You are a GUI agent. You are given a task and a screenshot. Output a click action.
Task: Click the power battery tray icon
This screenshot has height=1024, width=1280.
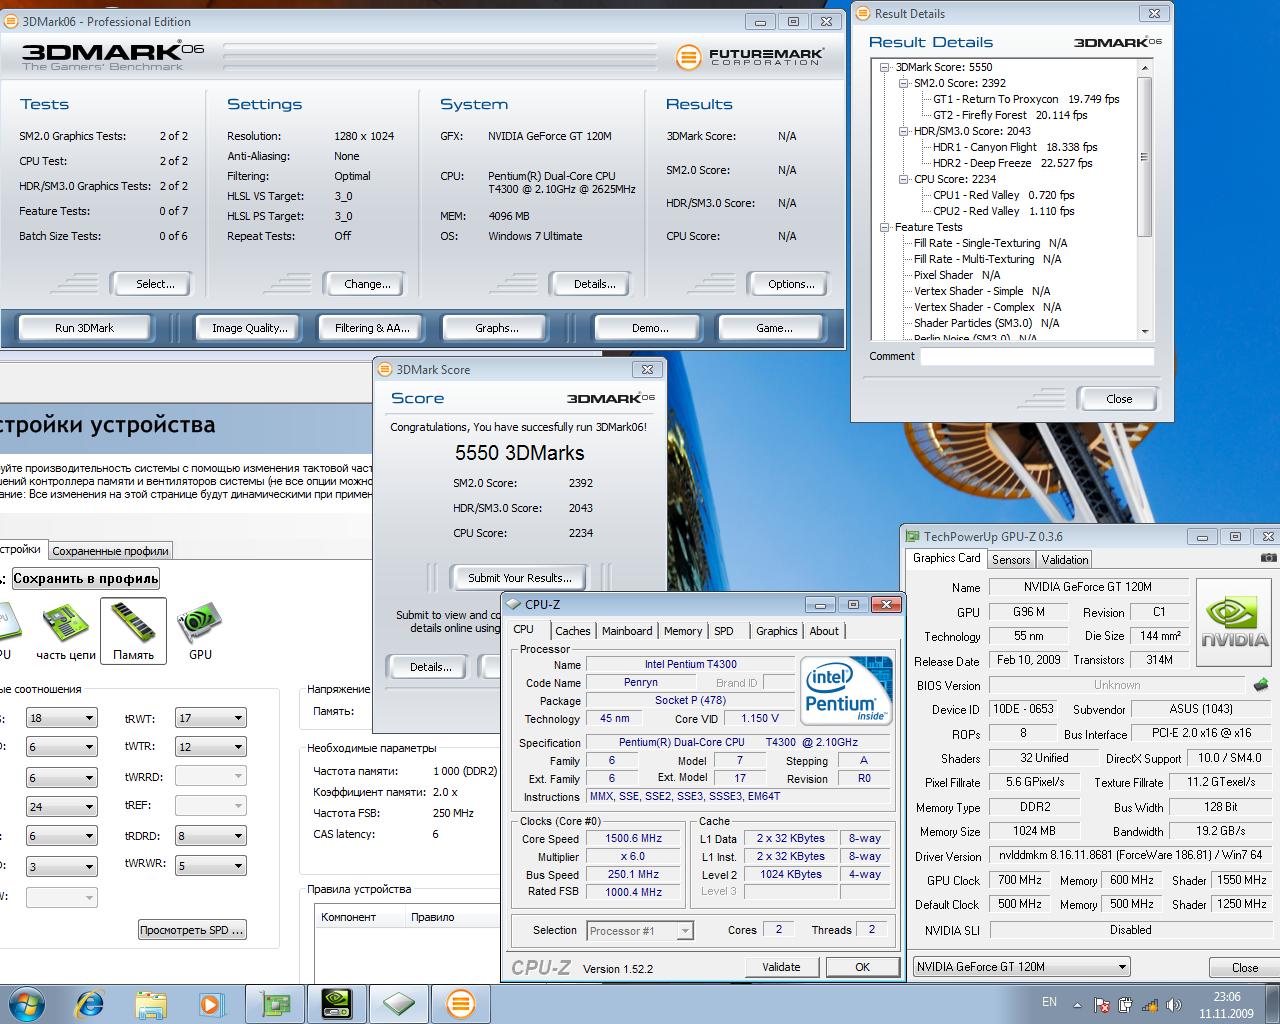(x=1125, y=1004)
